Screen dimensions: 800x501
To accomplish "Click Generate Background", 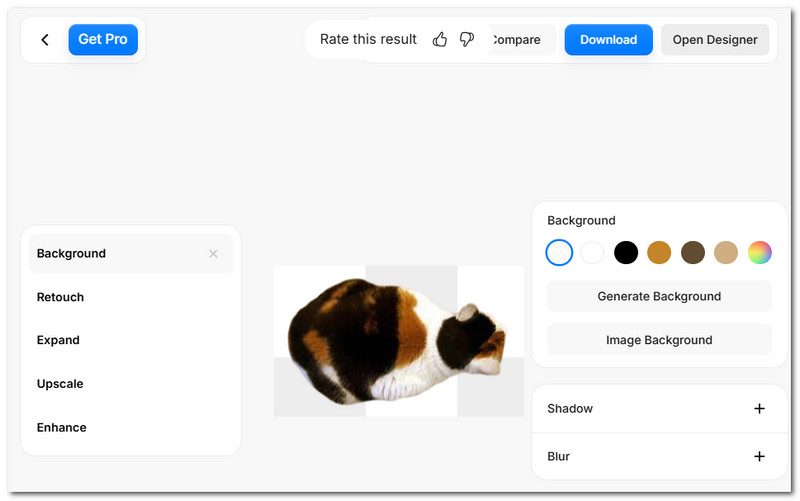I will pos(659,296).
